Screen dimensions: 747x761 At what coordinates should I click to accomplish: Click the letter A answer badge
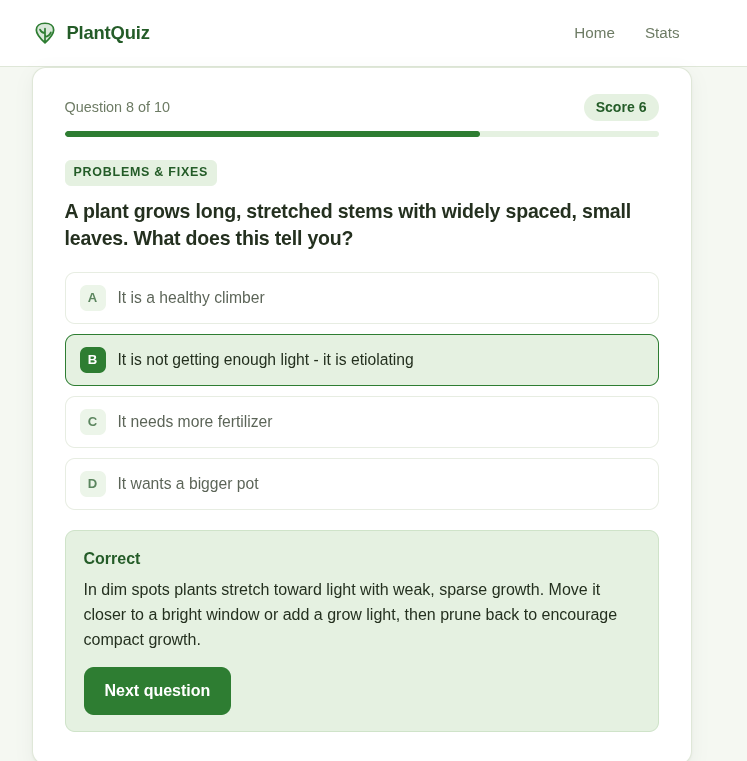point(93,298)
